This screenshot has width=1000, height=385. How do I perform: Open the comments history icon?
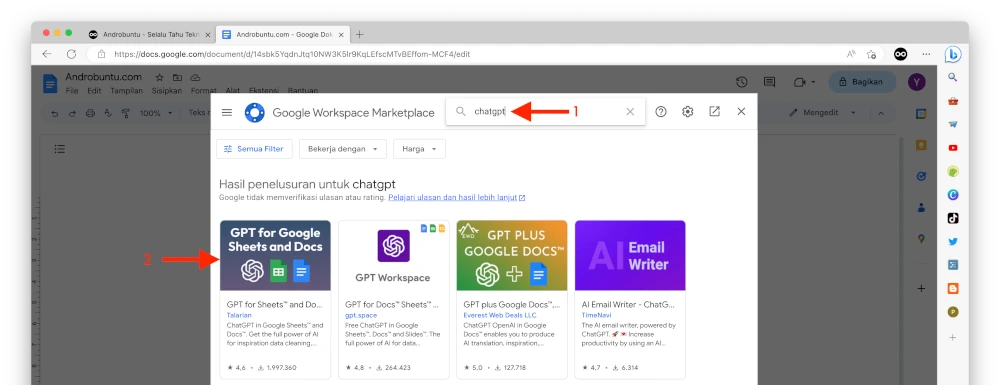click(x=770, y=82)
